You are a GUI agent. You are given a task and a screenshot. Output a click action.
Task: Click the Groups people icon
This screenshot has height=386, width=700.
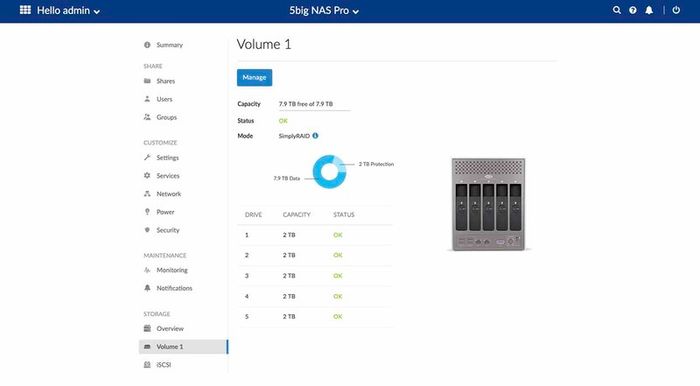pyautogui.click(x=147, y=117)
